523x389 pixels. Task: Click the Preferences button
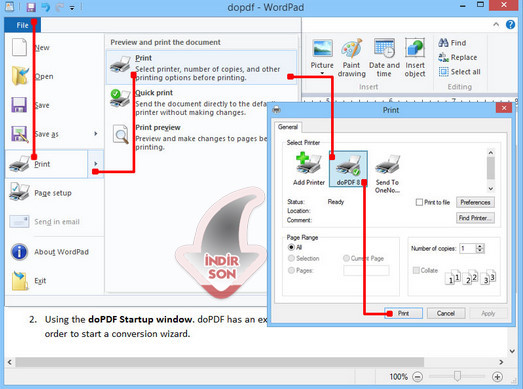475,202
